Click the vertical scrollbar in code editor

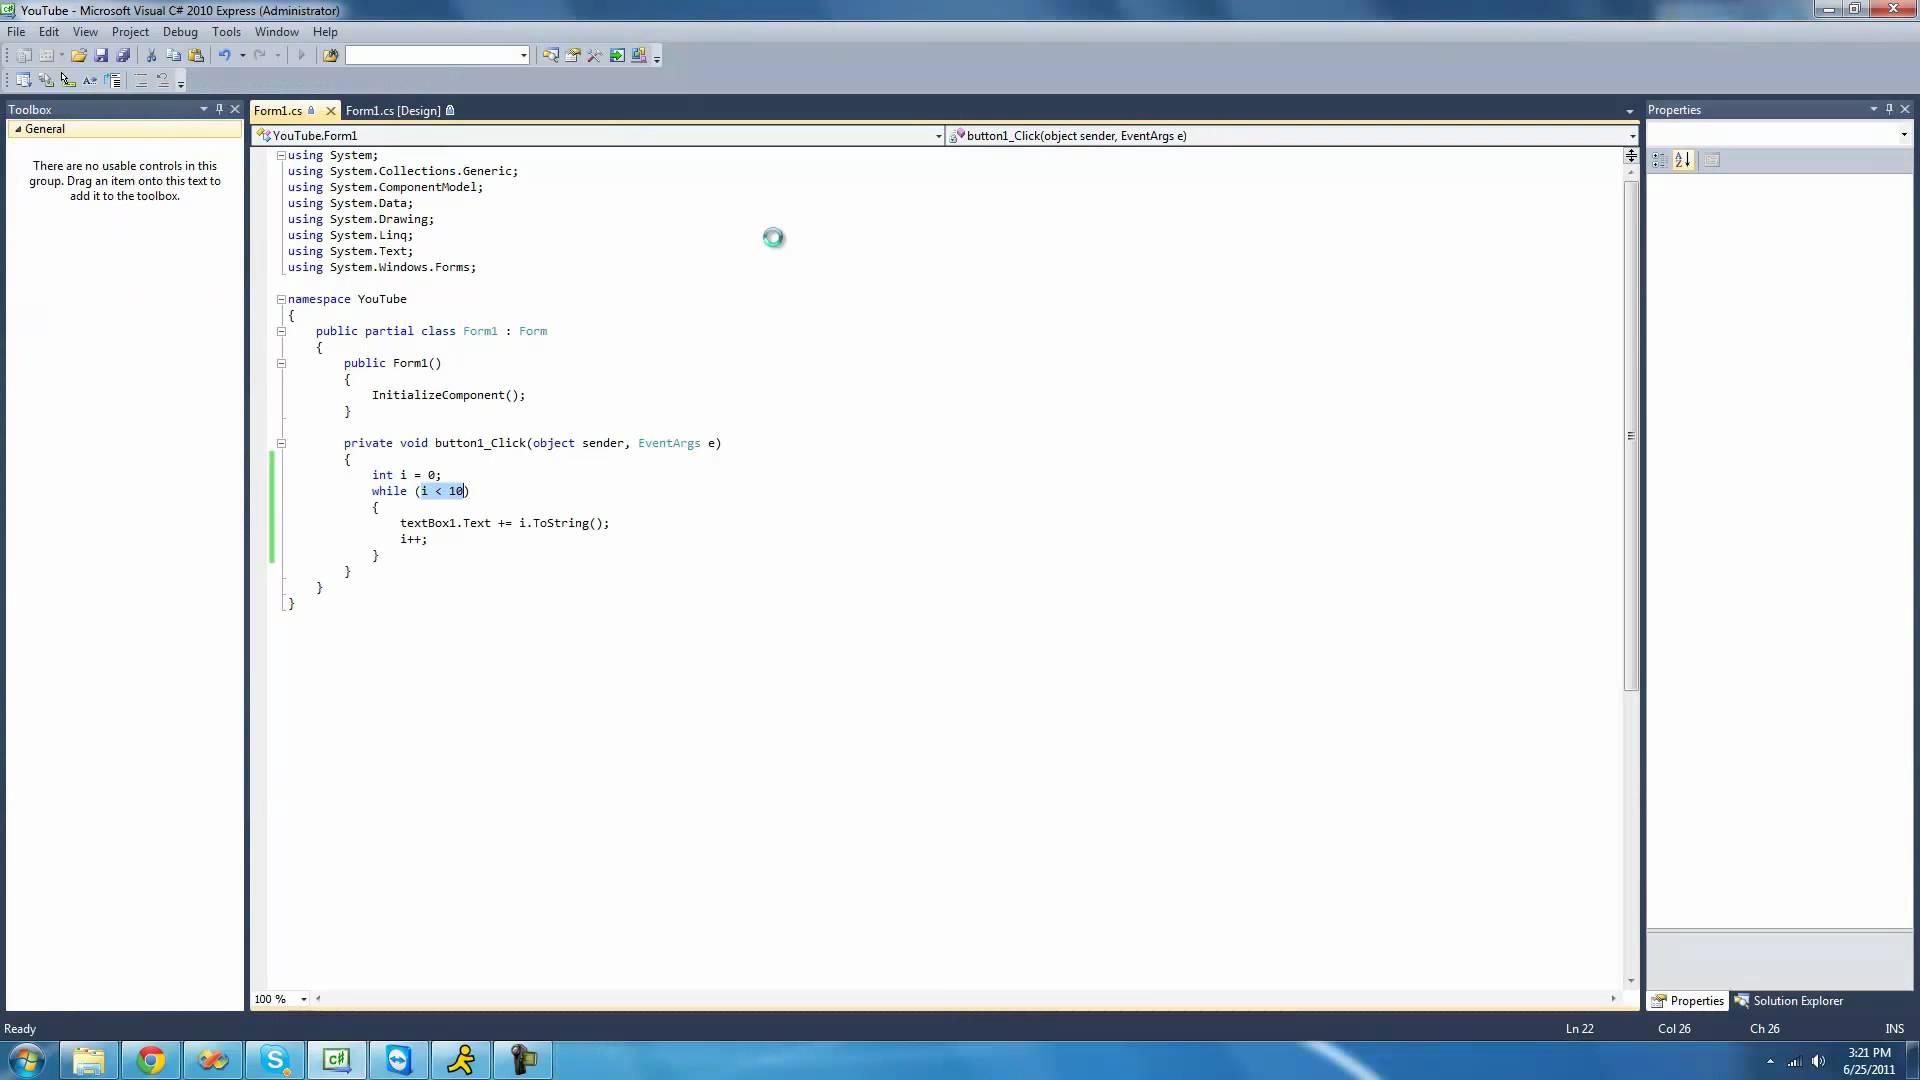point(1631,436)
